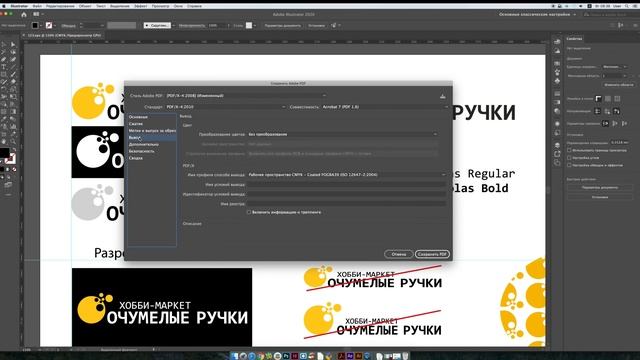Click the Сохранить PDF button

click(x=432, y=254)
